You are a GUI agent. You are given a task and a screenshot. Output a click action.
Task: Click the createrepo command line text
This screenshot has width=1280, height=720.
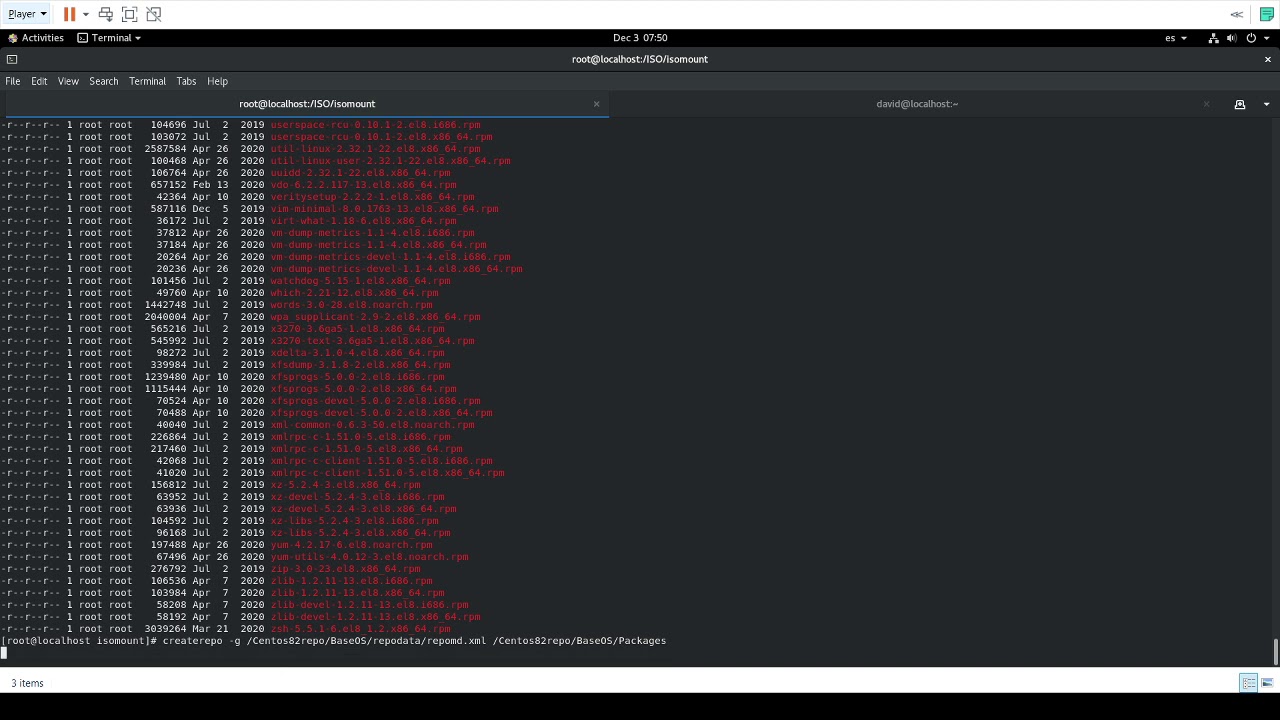[414, 640]
